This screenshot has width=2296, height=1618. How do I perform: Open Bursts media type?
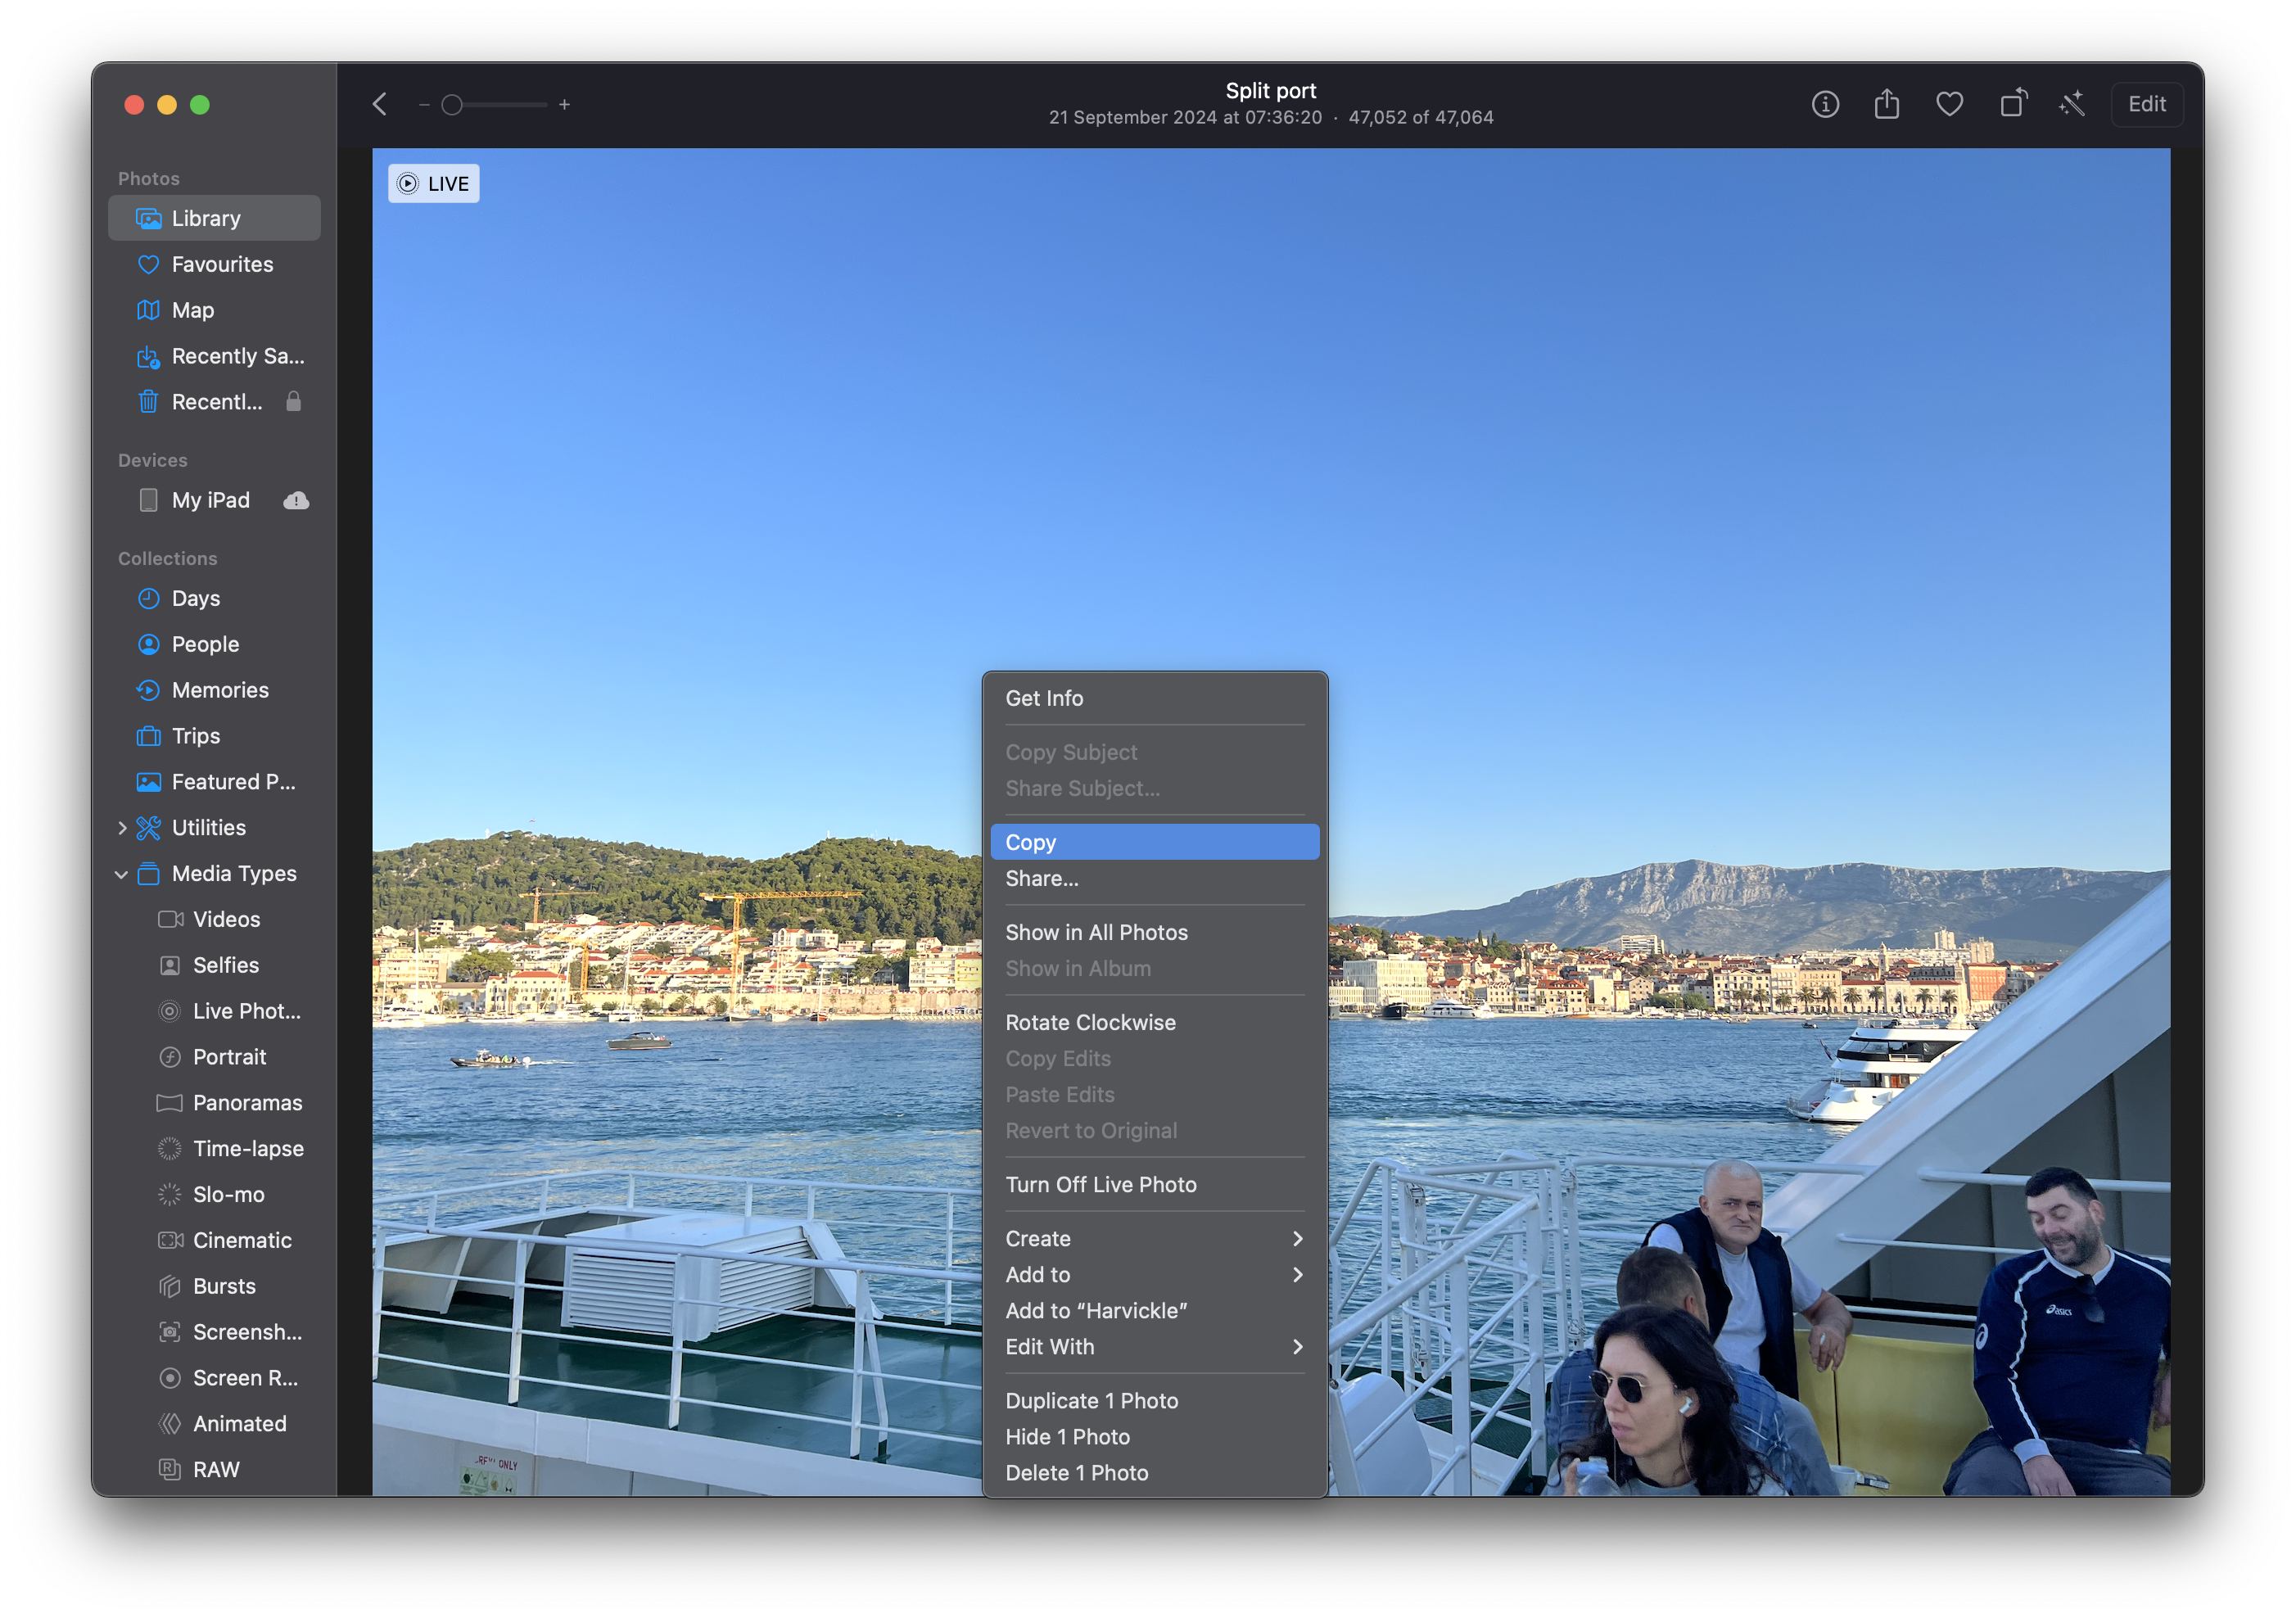(x=214, y=1287)
